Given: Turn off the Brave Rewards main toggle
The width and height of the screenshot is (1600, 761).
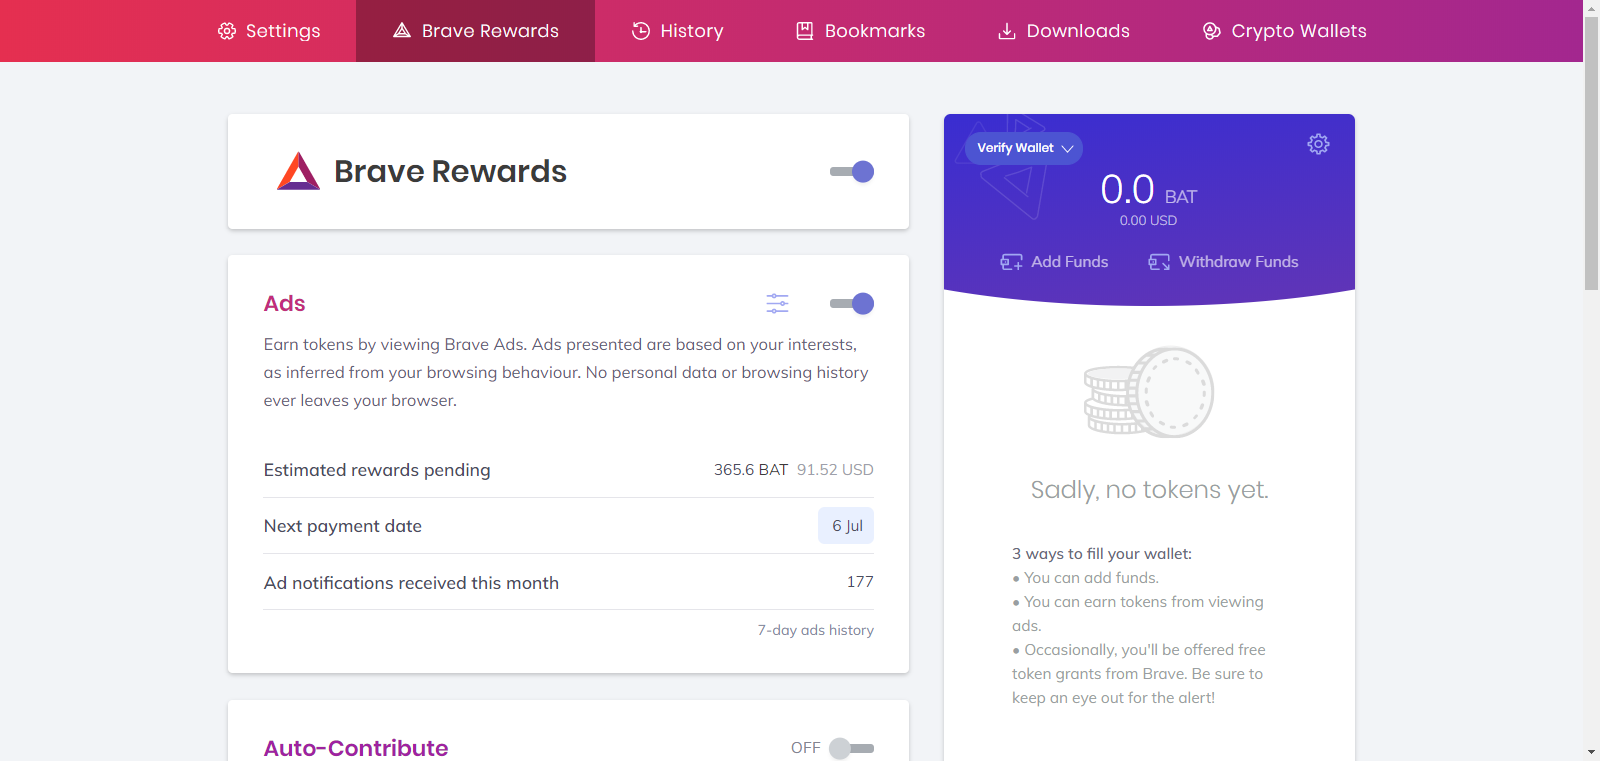Looking at the screenshot, I should [853, 171].
